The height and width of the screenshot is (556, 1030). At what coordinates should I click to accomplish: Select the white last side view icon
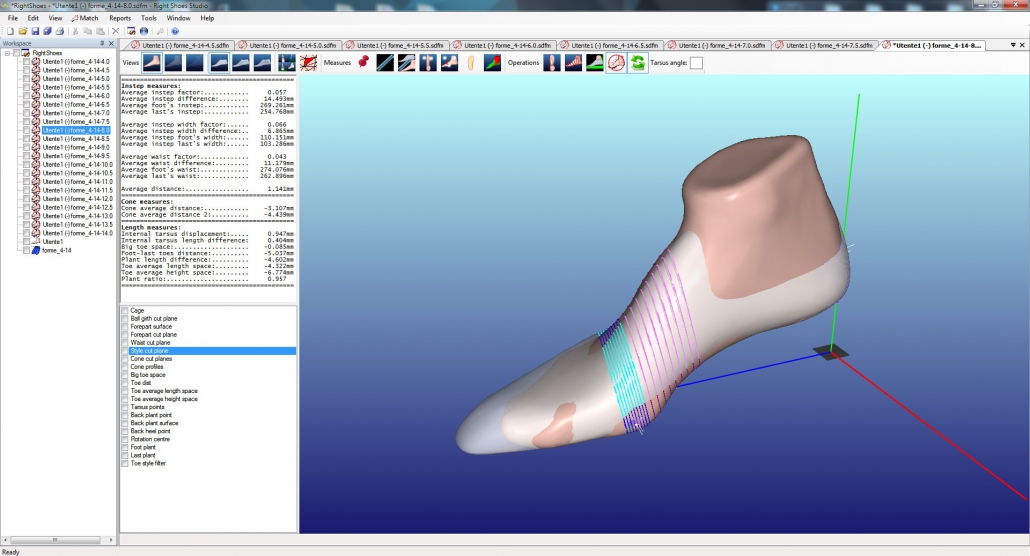pos(219,62)
